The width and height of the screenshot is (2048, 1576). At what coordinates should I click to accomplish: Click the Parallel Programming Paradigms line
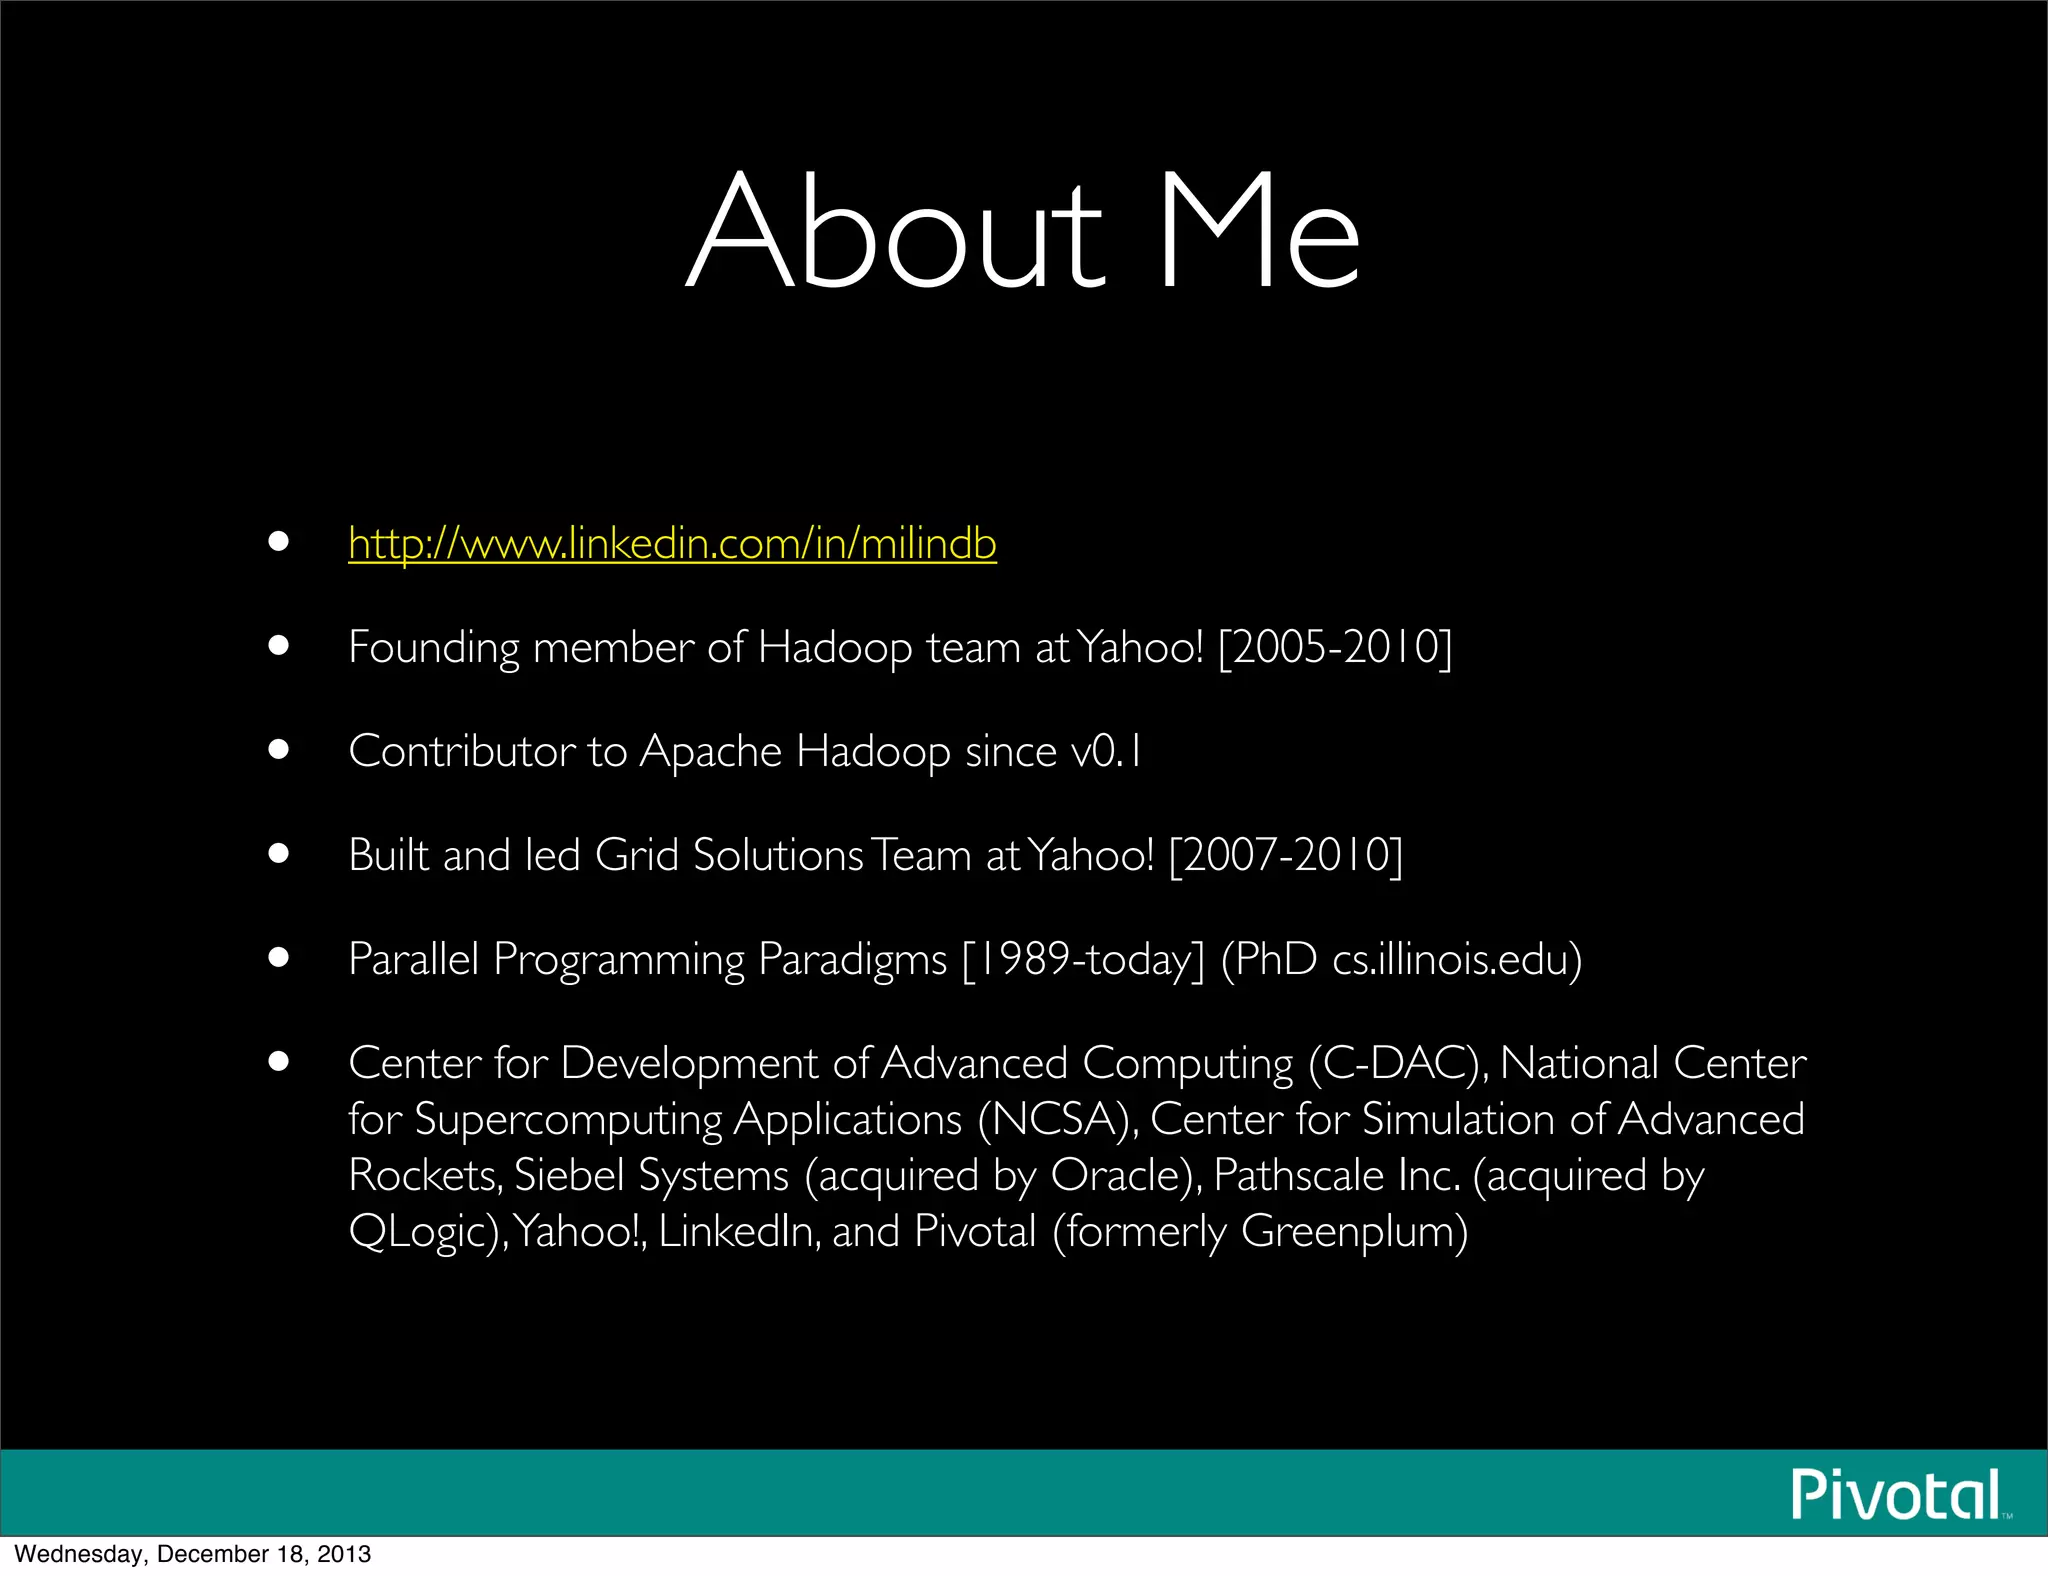click(648, 959)
